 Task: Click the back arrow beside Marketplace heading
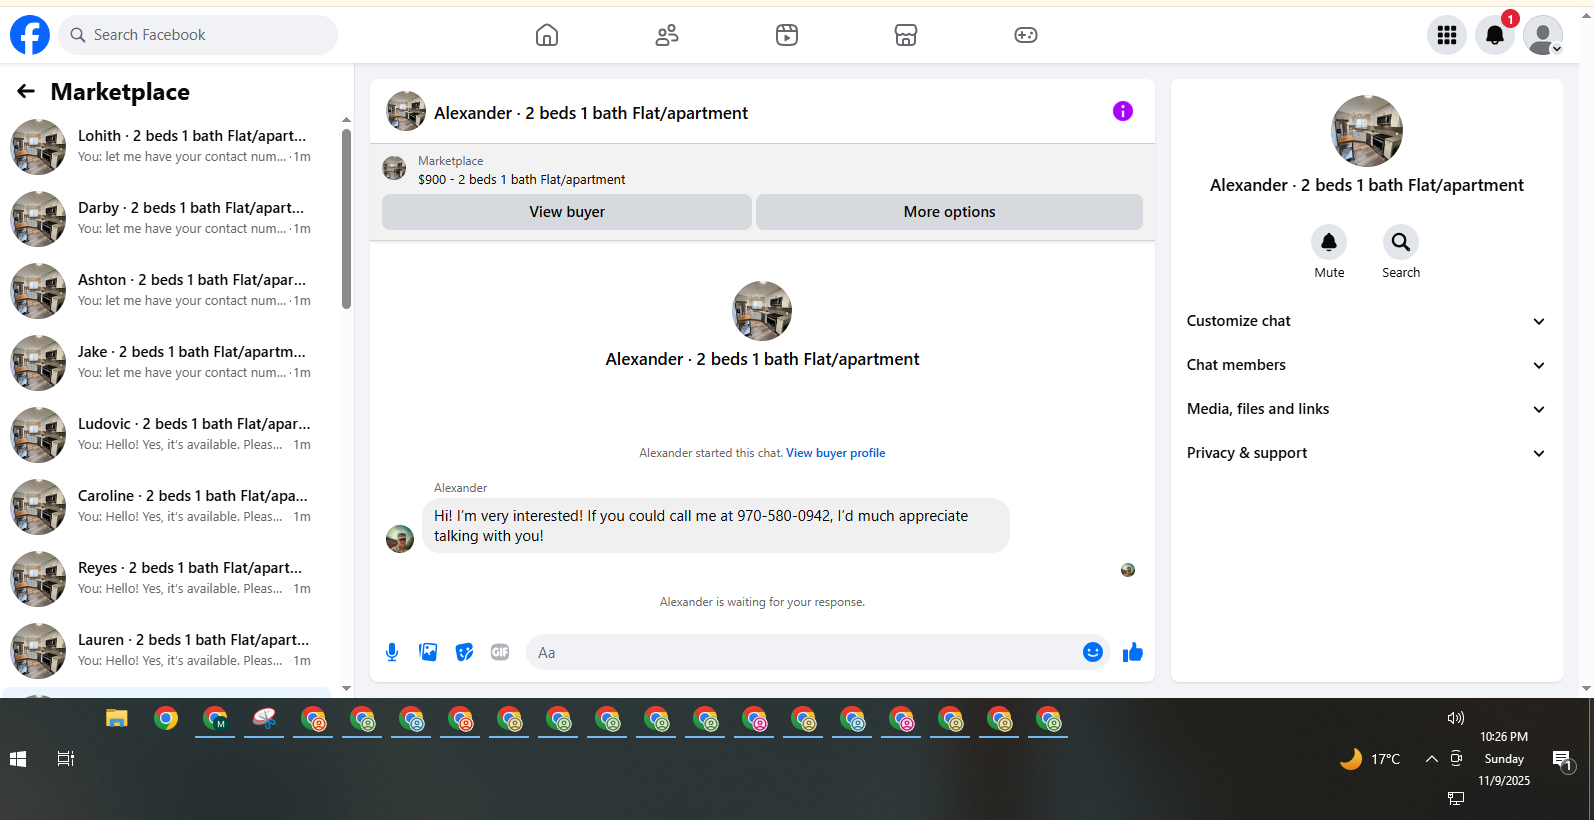coord(26,92)
